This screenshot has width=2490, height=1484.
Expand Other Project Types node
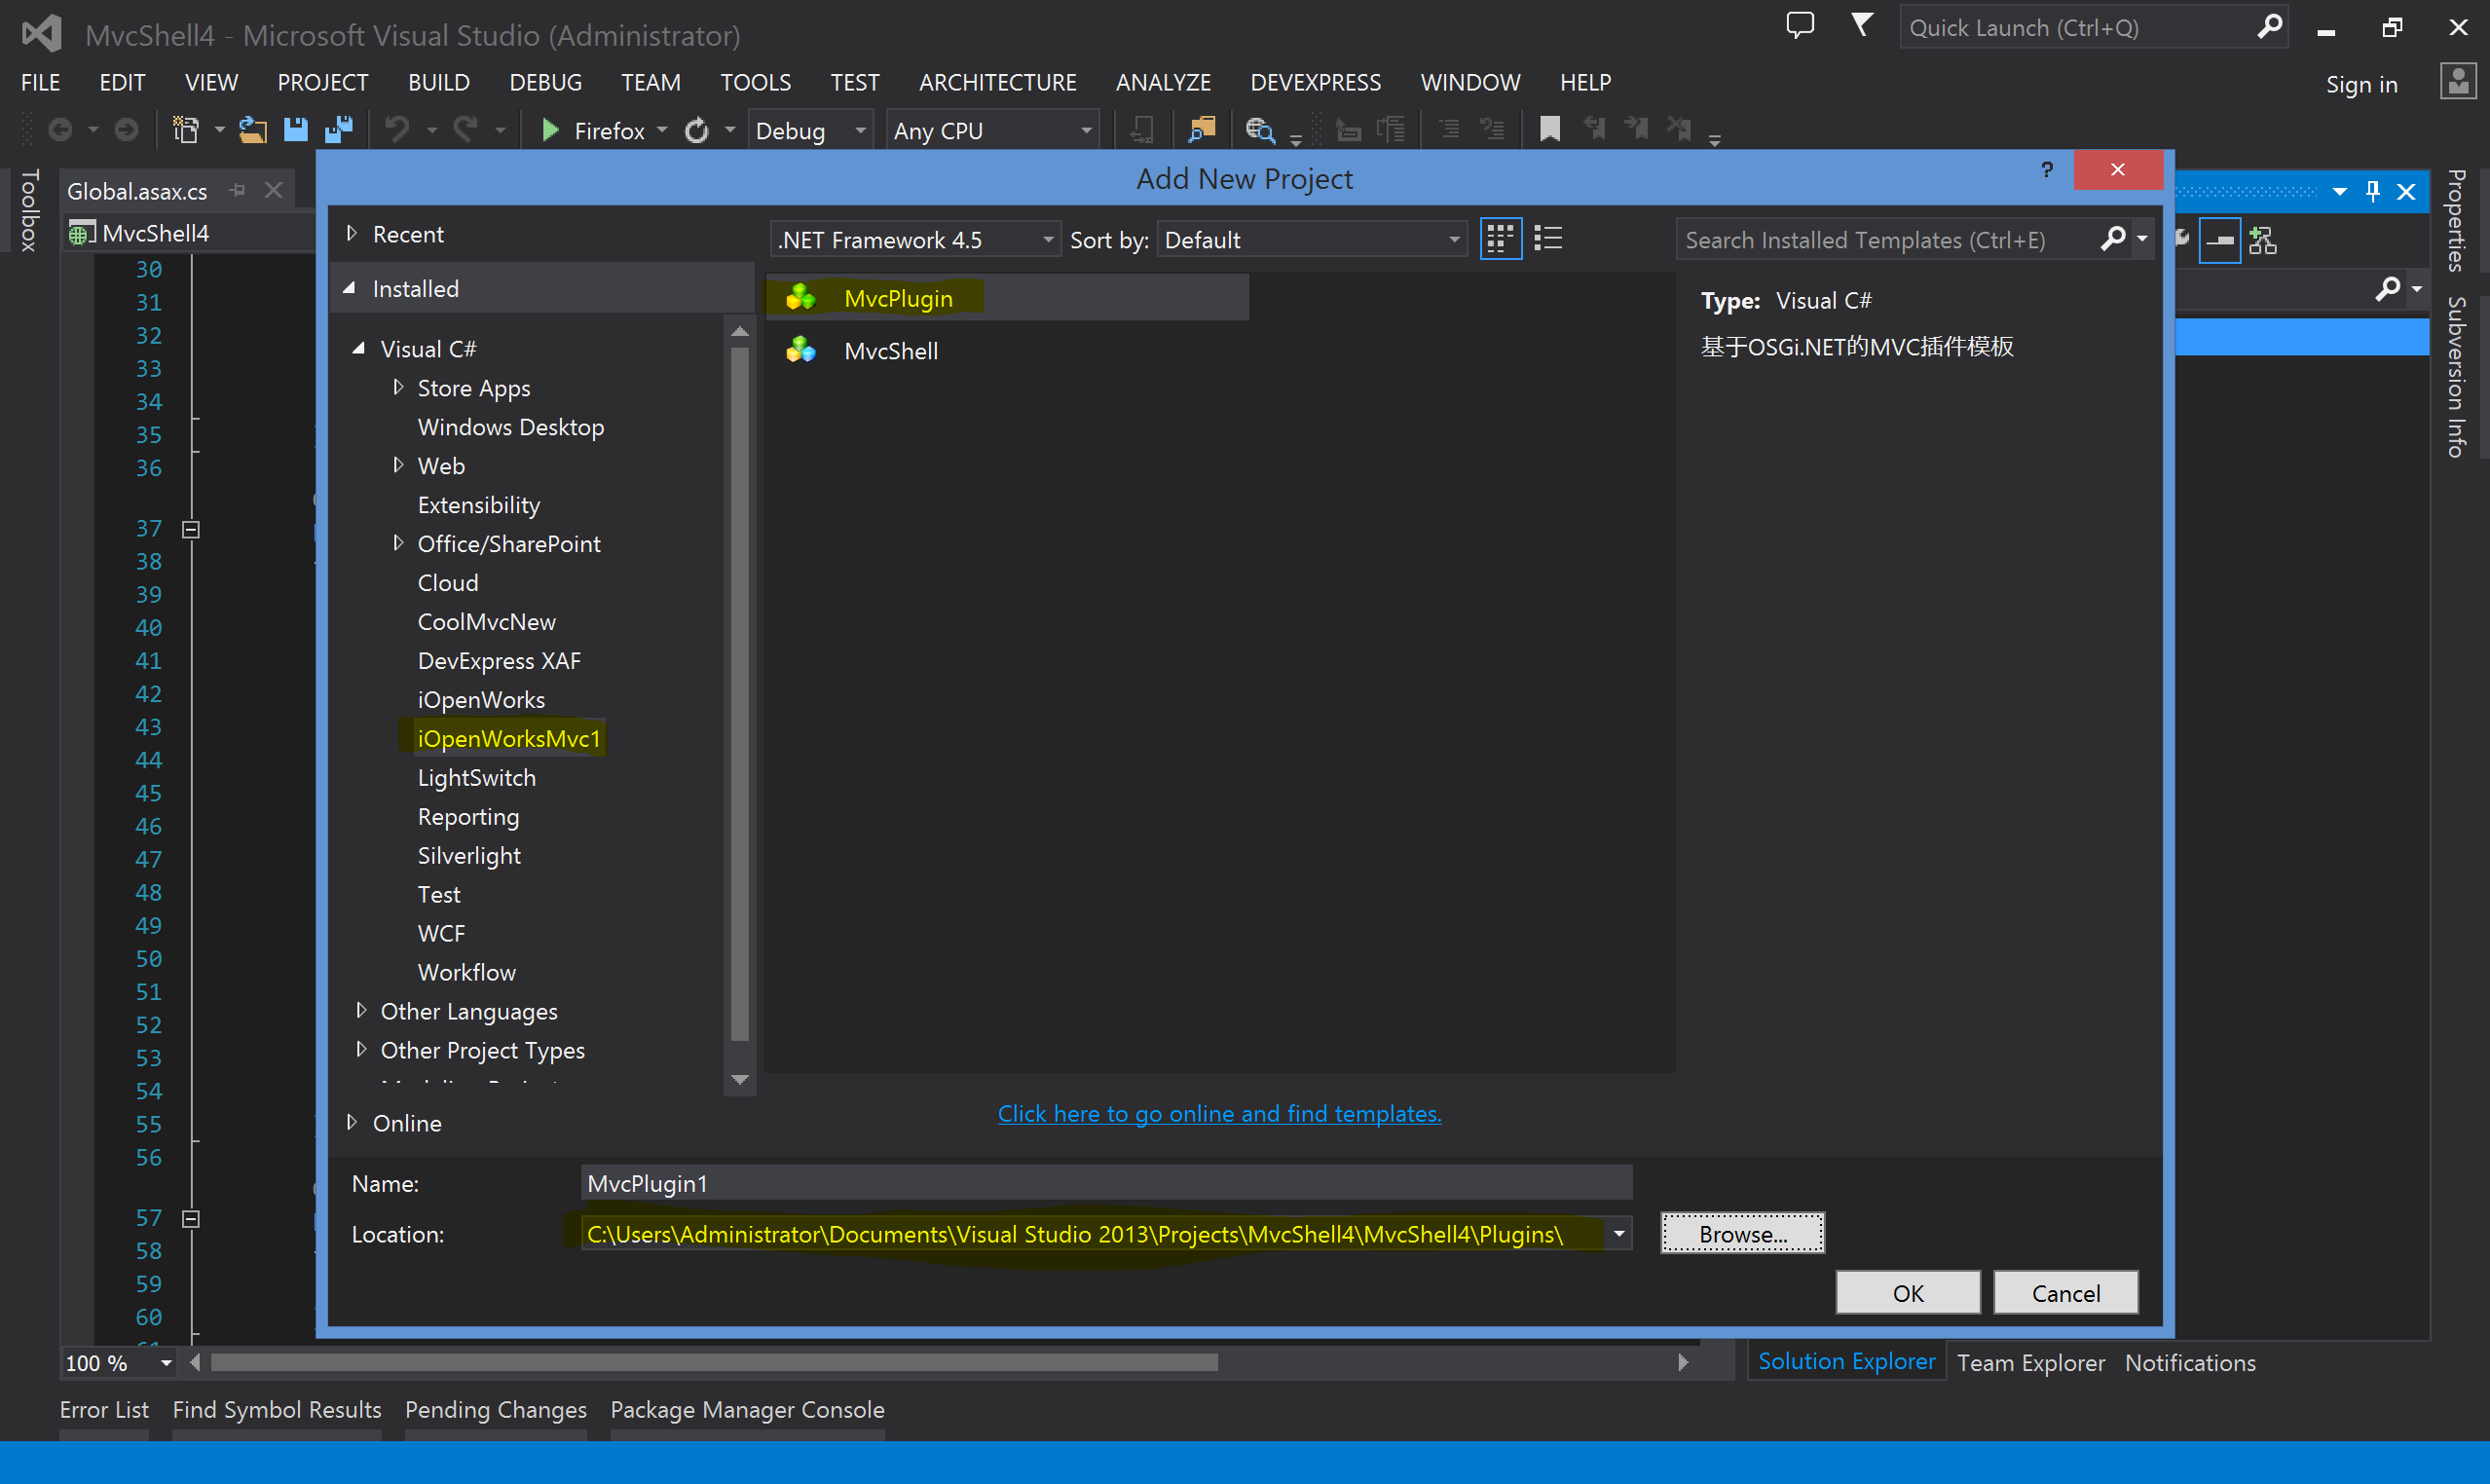361,1050
